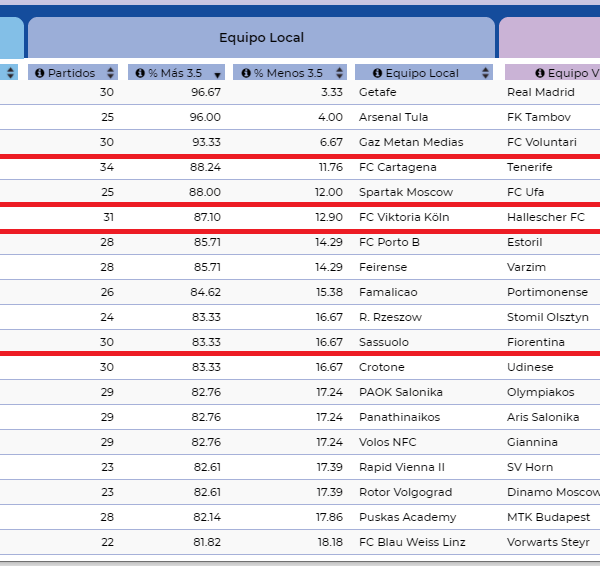The width and height of the screenshot is (600, 566).
Task: Select the Famalicao team cell
Action: [388, 292]
